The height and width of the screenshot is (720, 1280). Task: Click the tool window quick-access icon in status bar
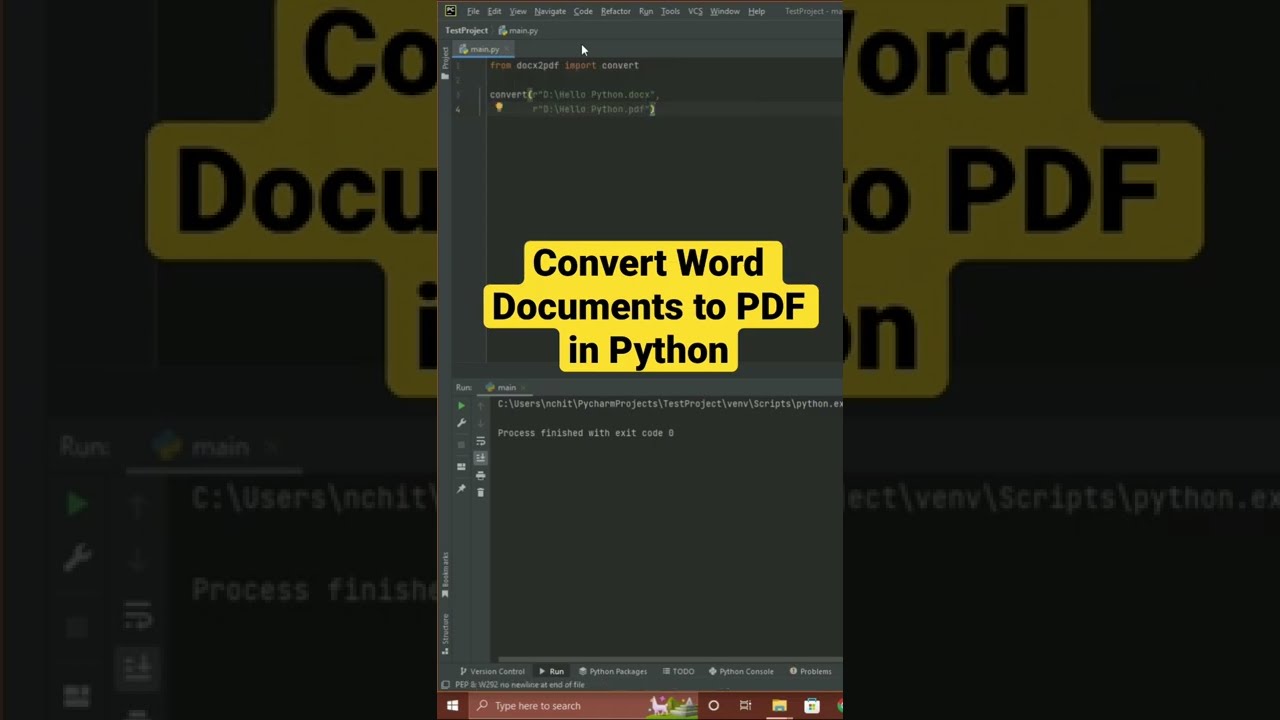point(445,685)
